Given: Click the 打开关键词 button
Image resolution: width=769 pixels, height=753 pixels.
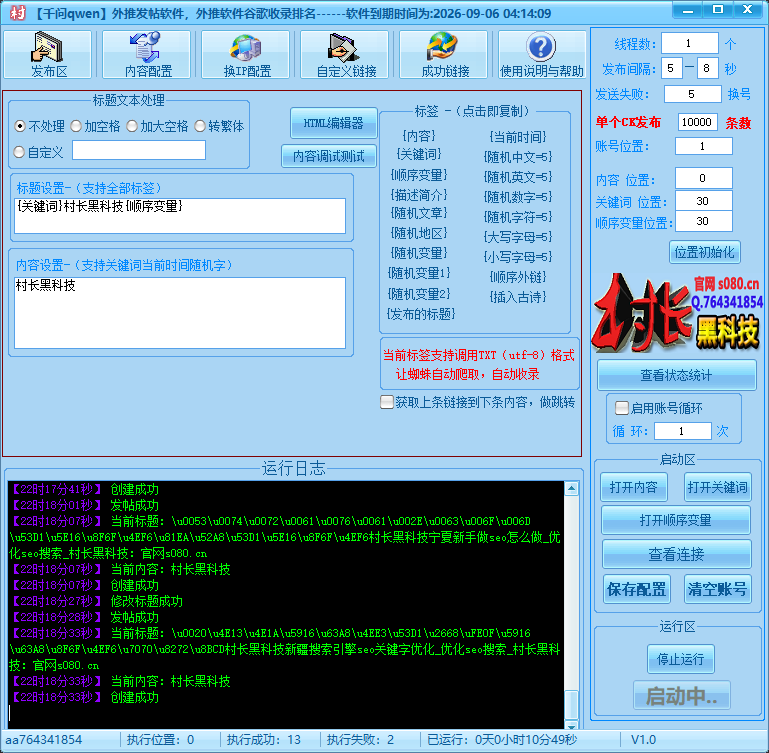Looking at the screenshot, I should (718, 487).
